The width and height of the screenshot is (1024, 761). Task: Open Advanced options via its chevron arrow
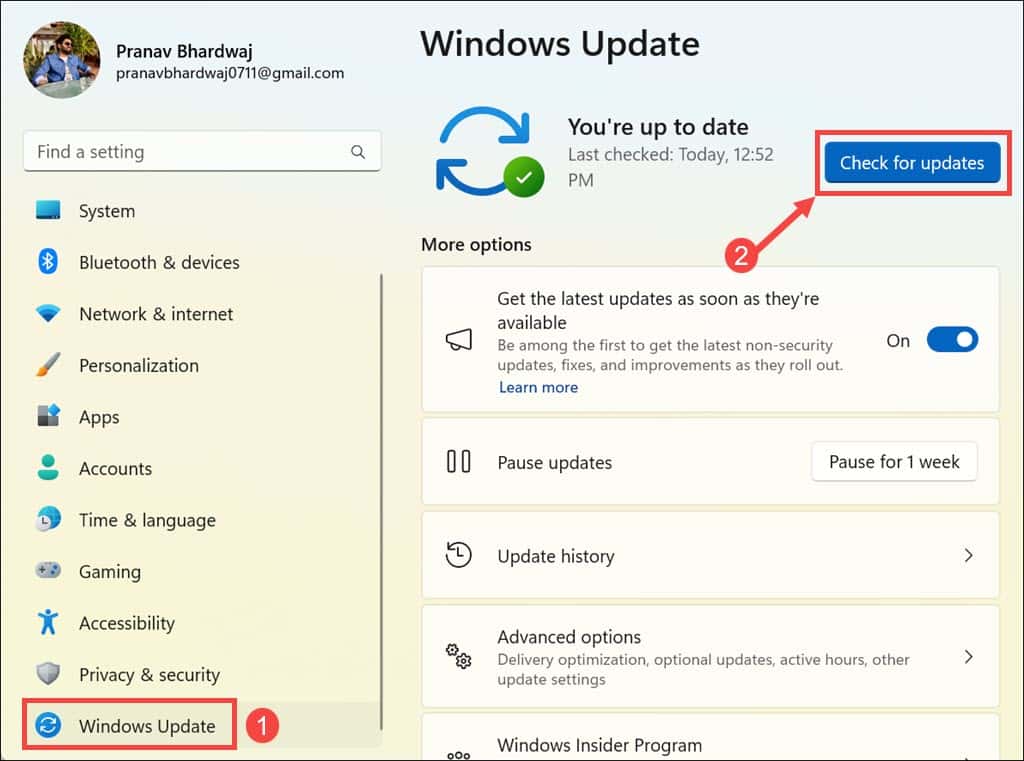pyautogui.click(x=968, y=656)
